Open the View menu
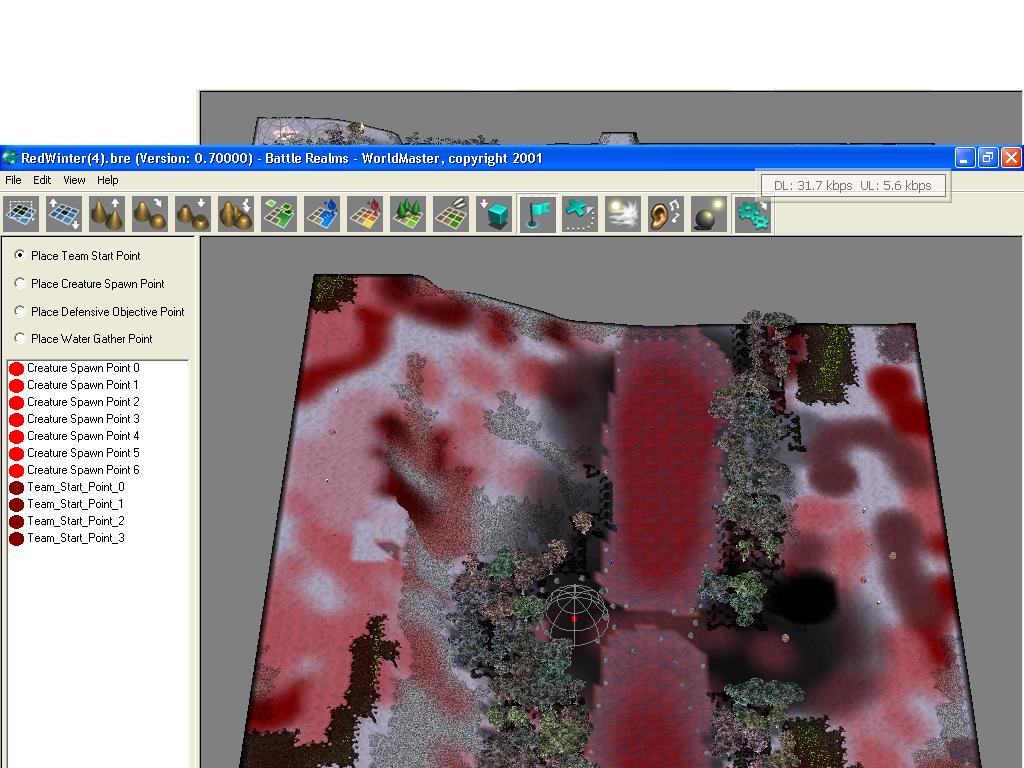Image resolution: width=1024 pixels, height=768 pixels. [74, 180]
